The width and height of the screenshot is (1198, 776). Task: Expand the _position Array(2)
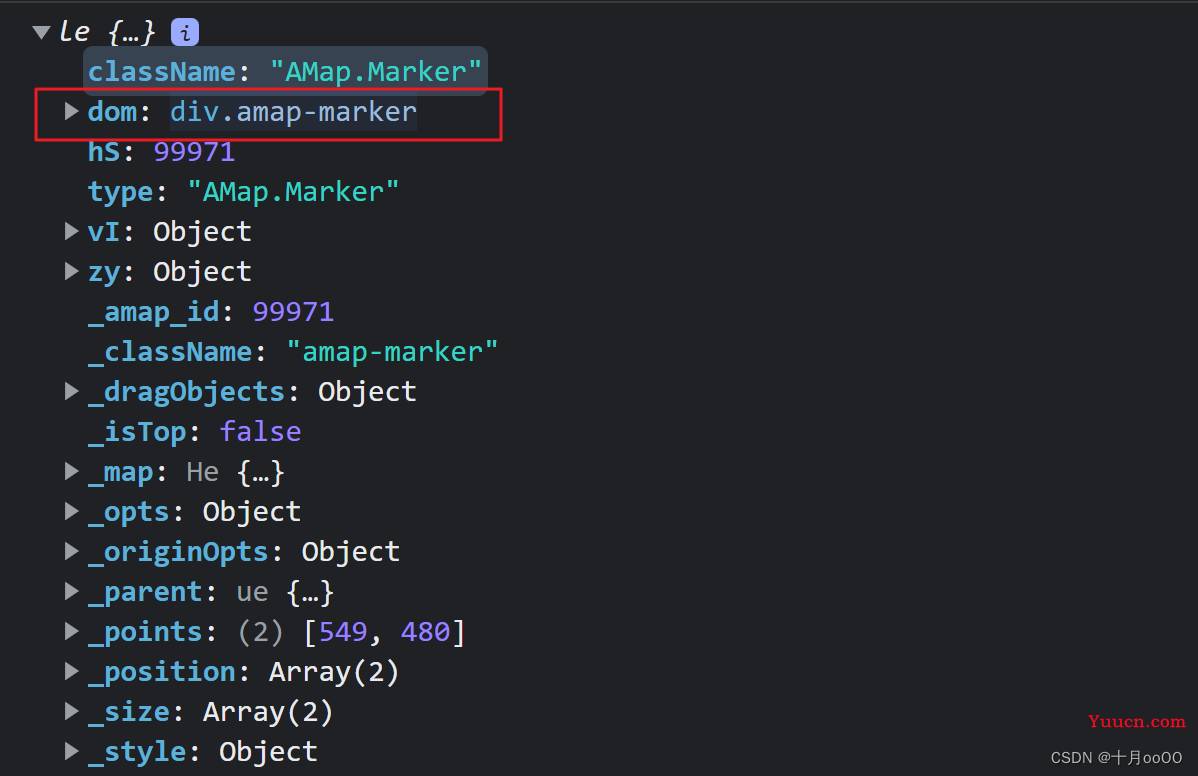(71, 671)
